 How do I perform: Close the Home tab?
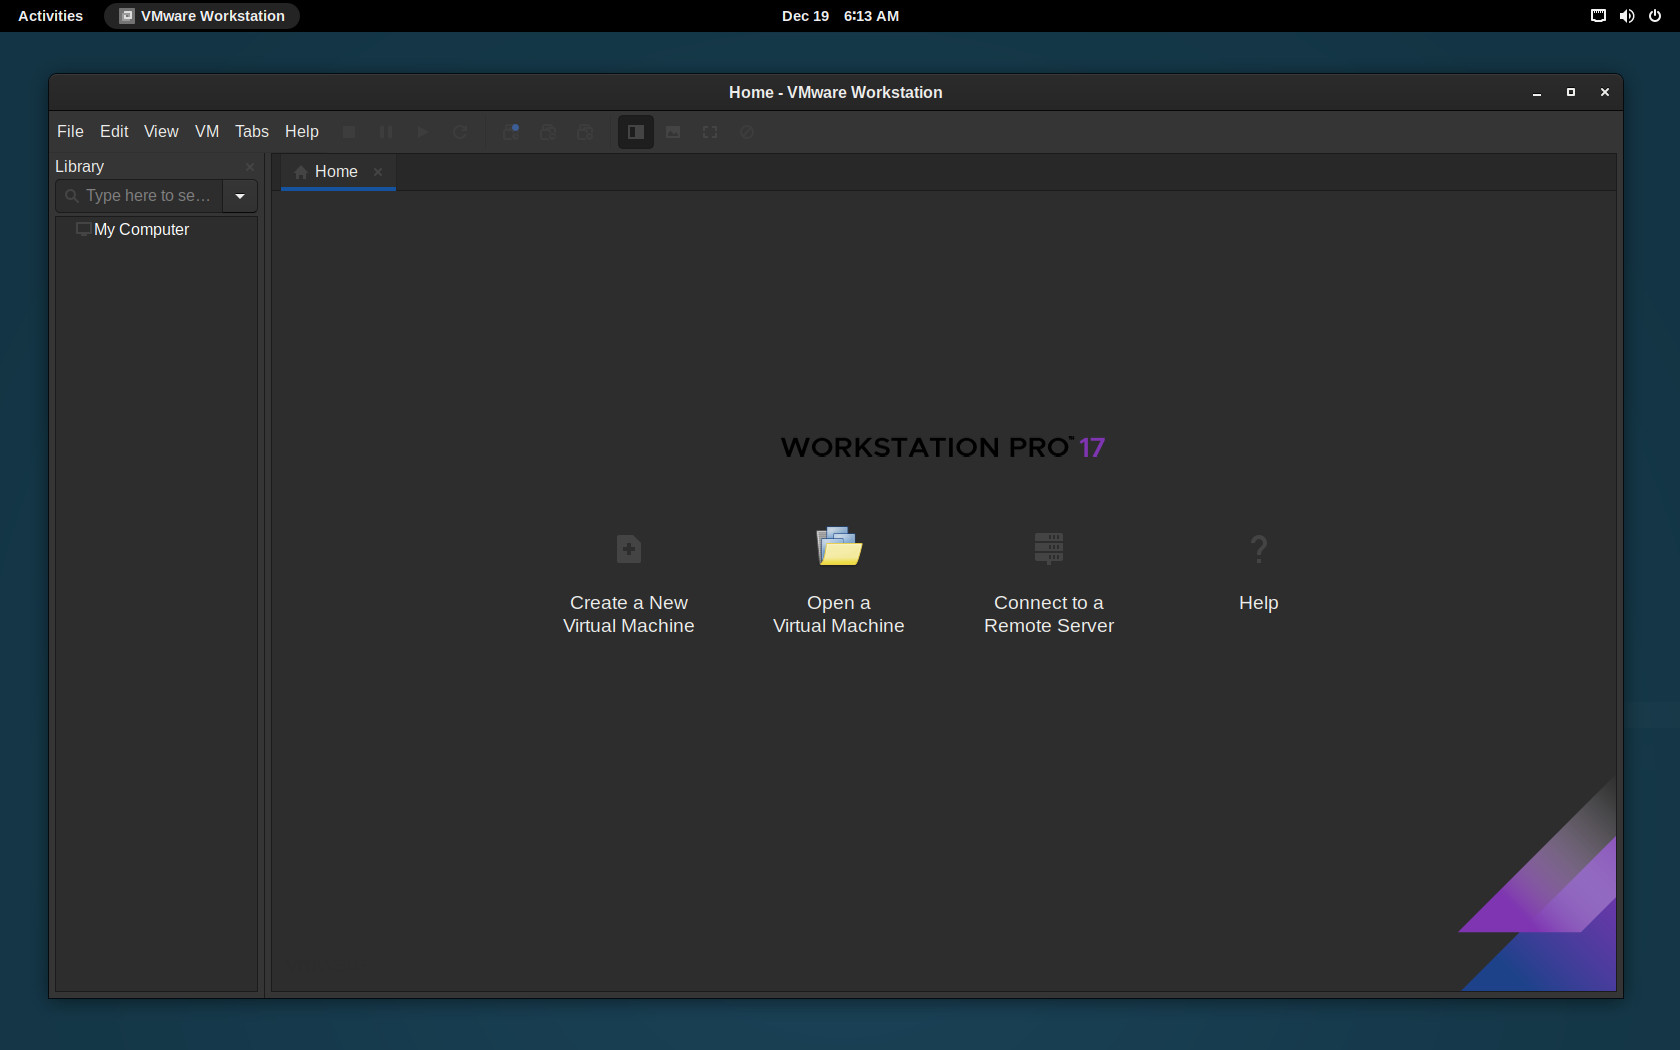tap(378, 172)
